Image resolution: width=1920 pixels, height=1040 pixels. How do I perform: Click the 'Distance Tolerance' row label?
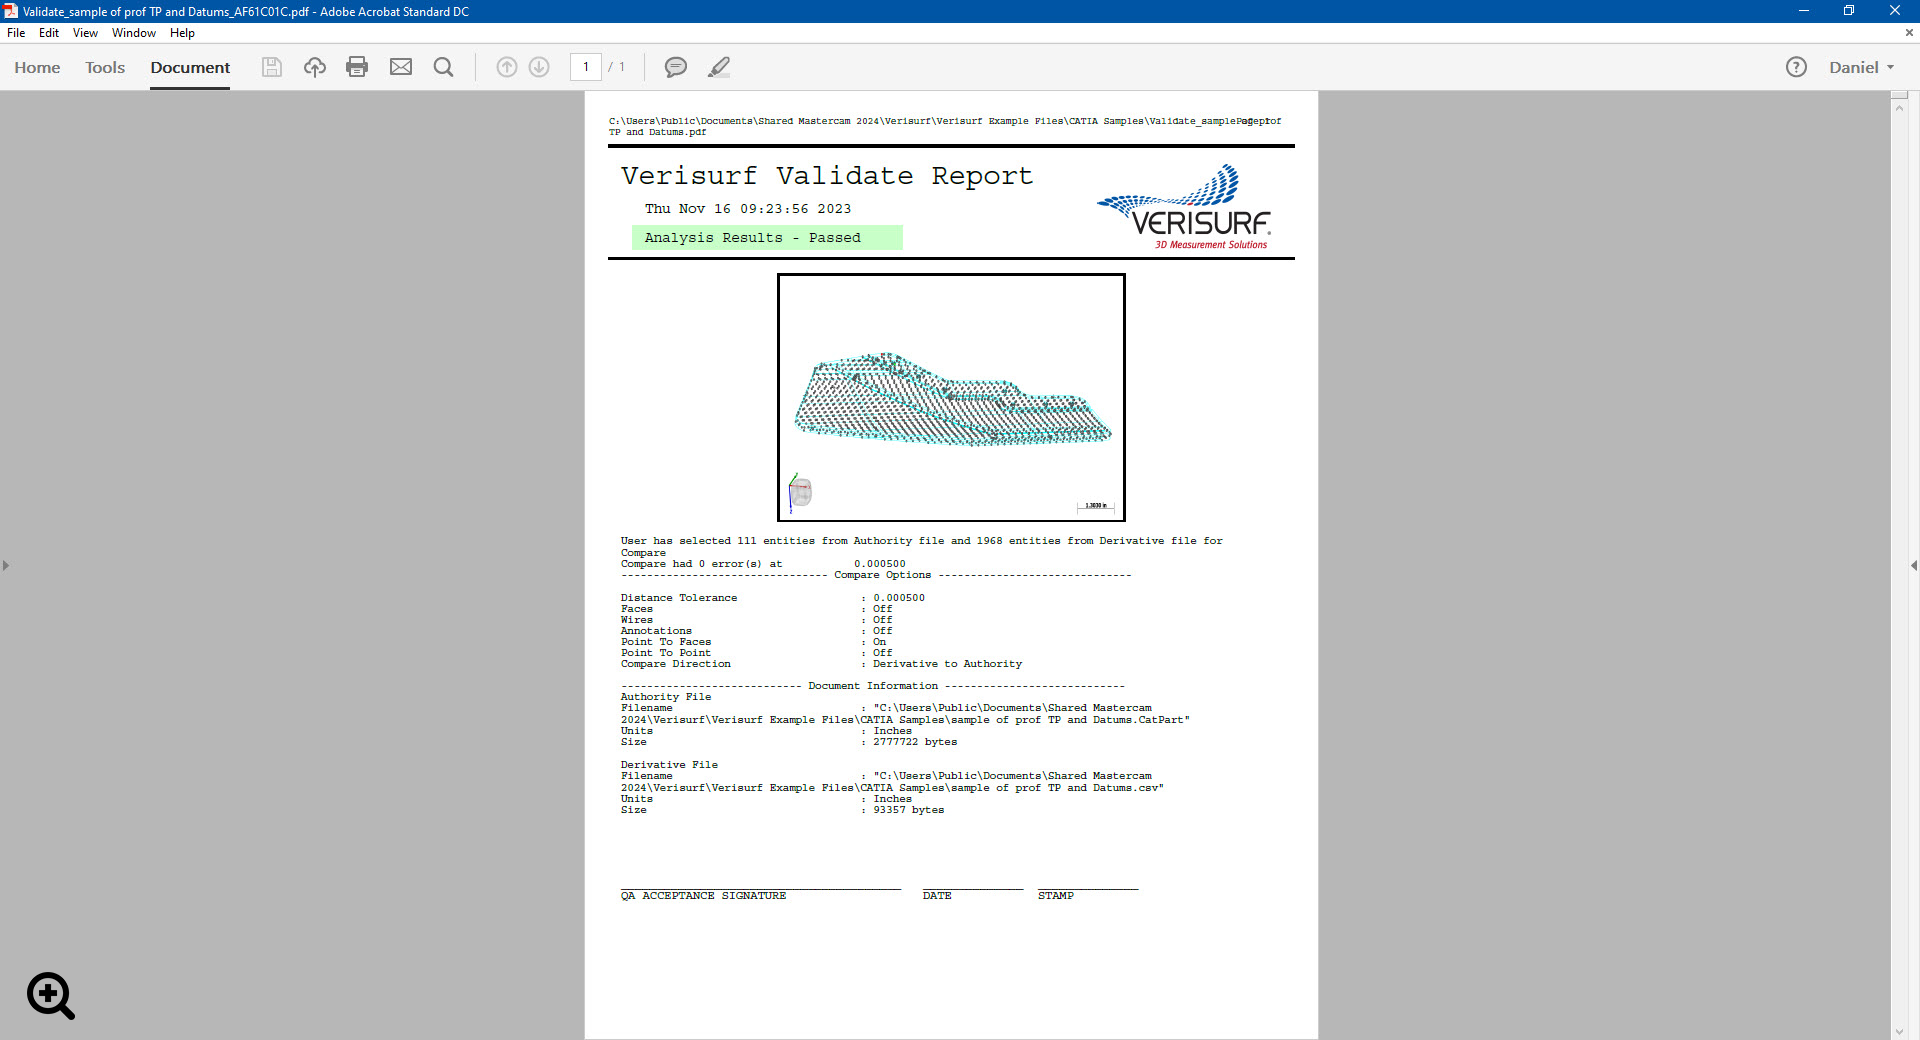click(679, 598)
